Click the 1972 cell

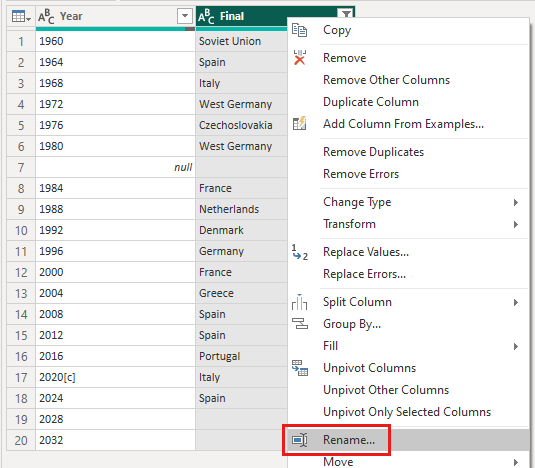click(115, 104)
